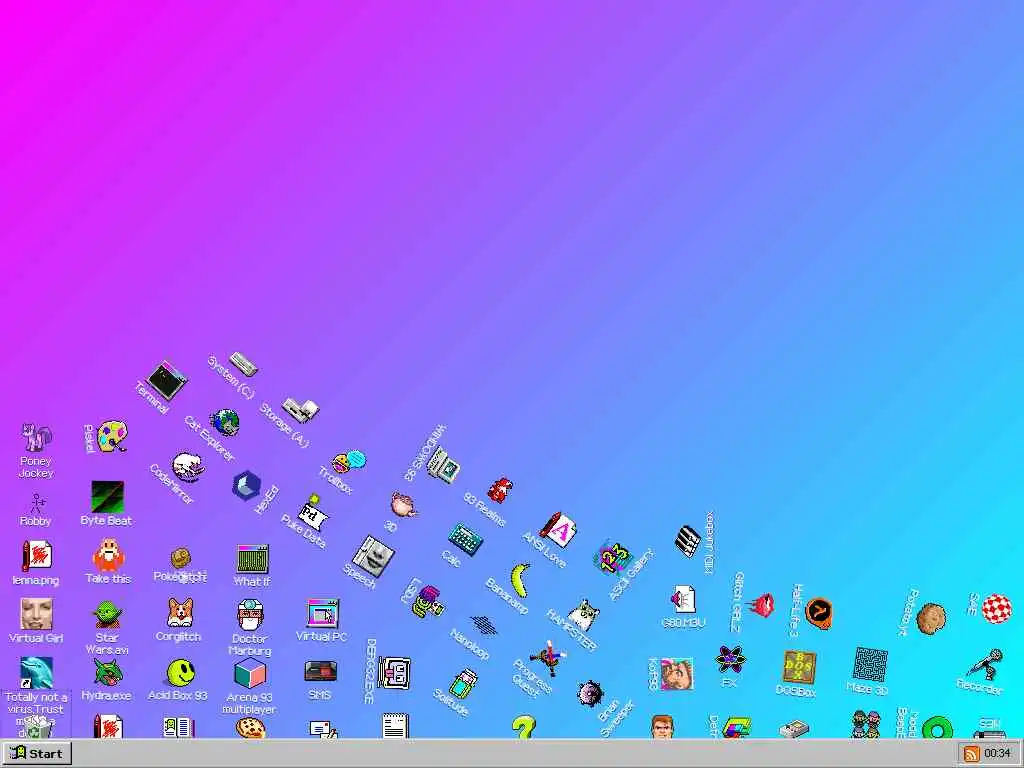1024x768 pixels.
Task: Launch Half-Life 3 lambda icon
Action: (819, 613)
